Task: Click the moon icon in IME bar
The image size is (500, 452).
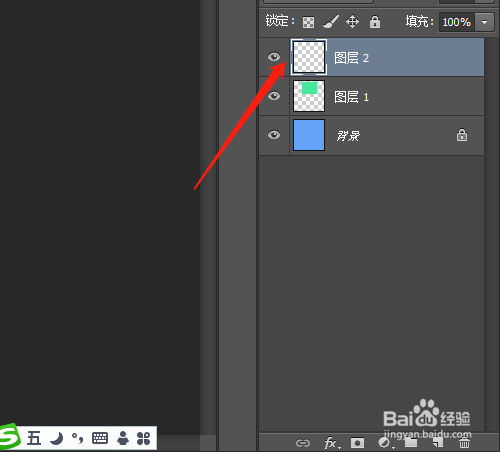Action: tap(57, 438)
